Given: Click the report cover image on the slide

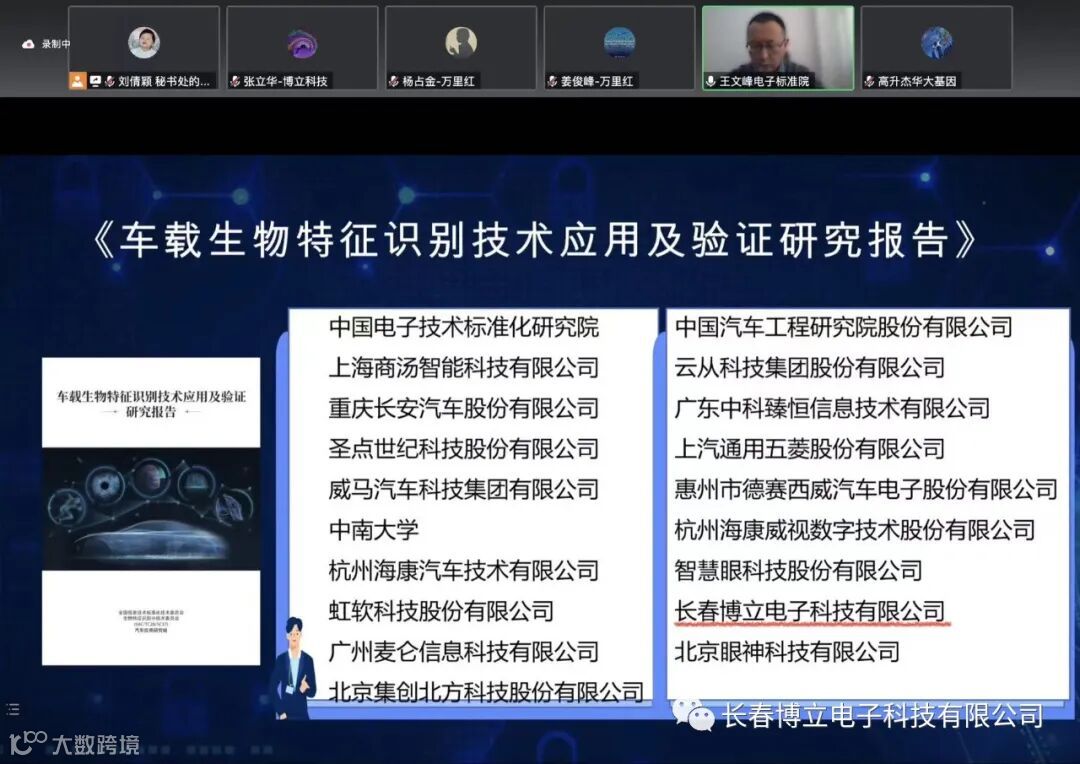Looking at the screenshot, I should tap(151, 510).
